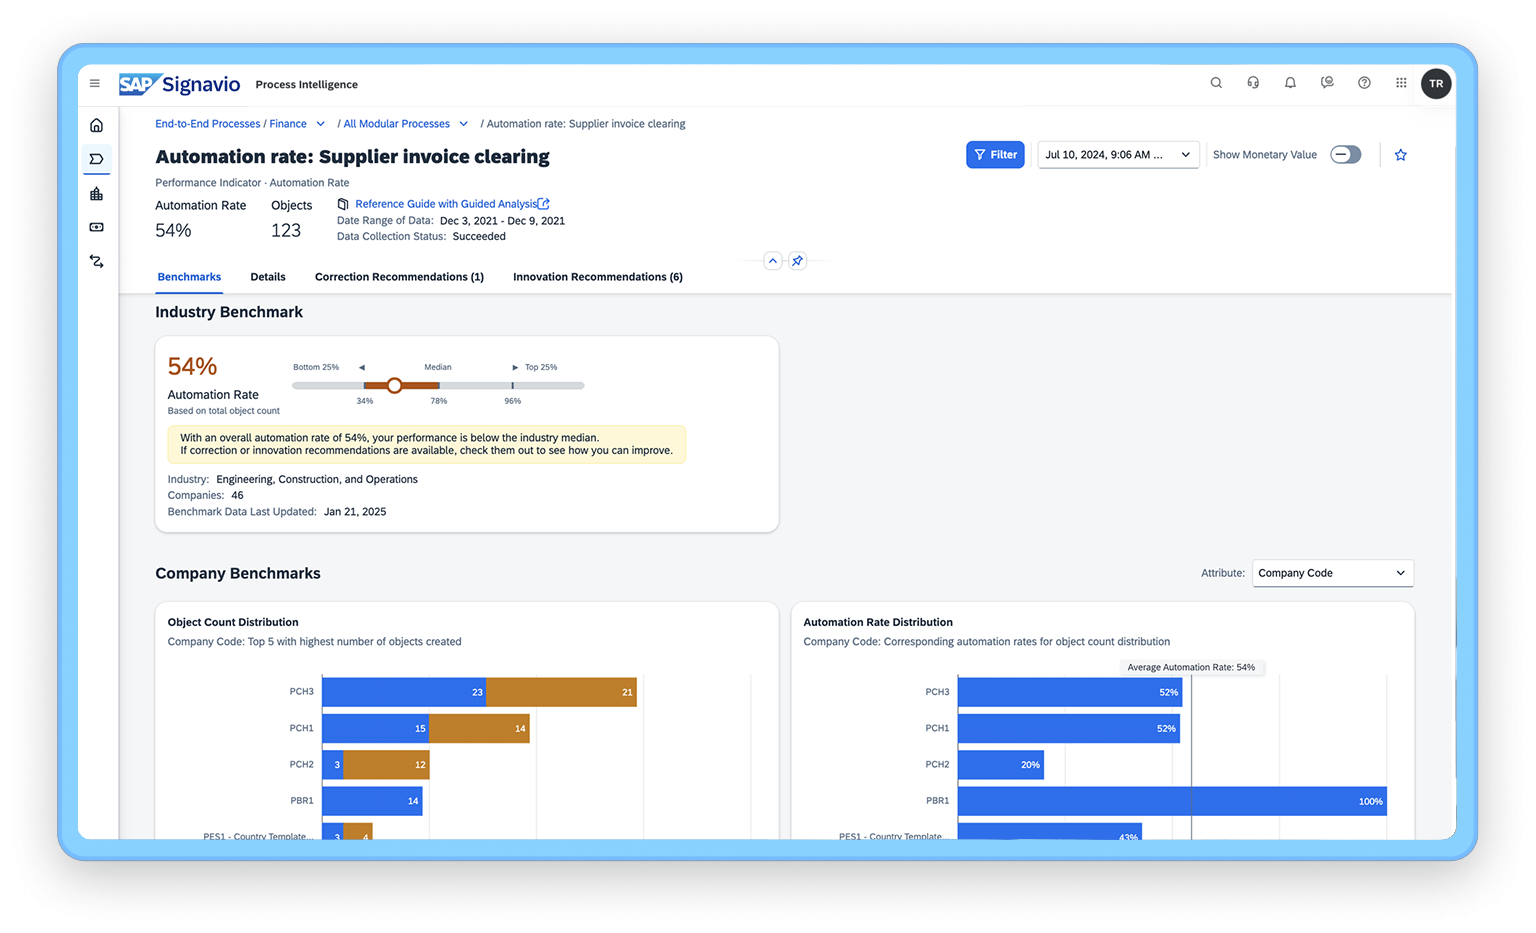The width and height of the screenshot is (1536, 933).
Task: Toggle Show Monetary Value switch
Action: [1345, 155]
